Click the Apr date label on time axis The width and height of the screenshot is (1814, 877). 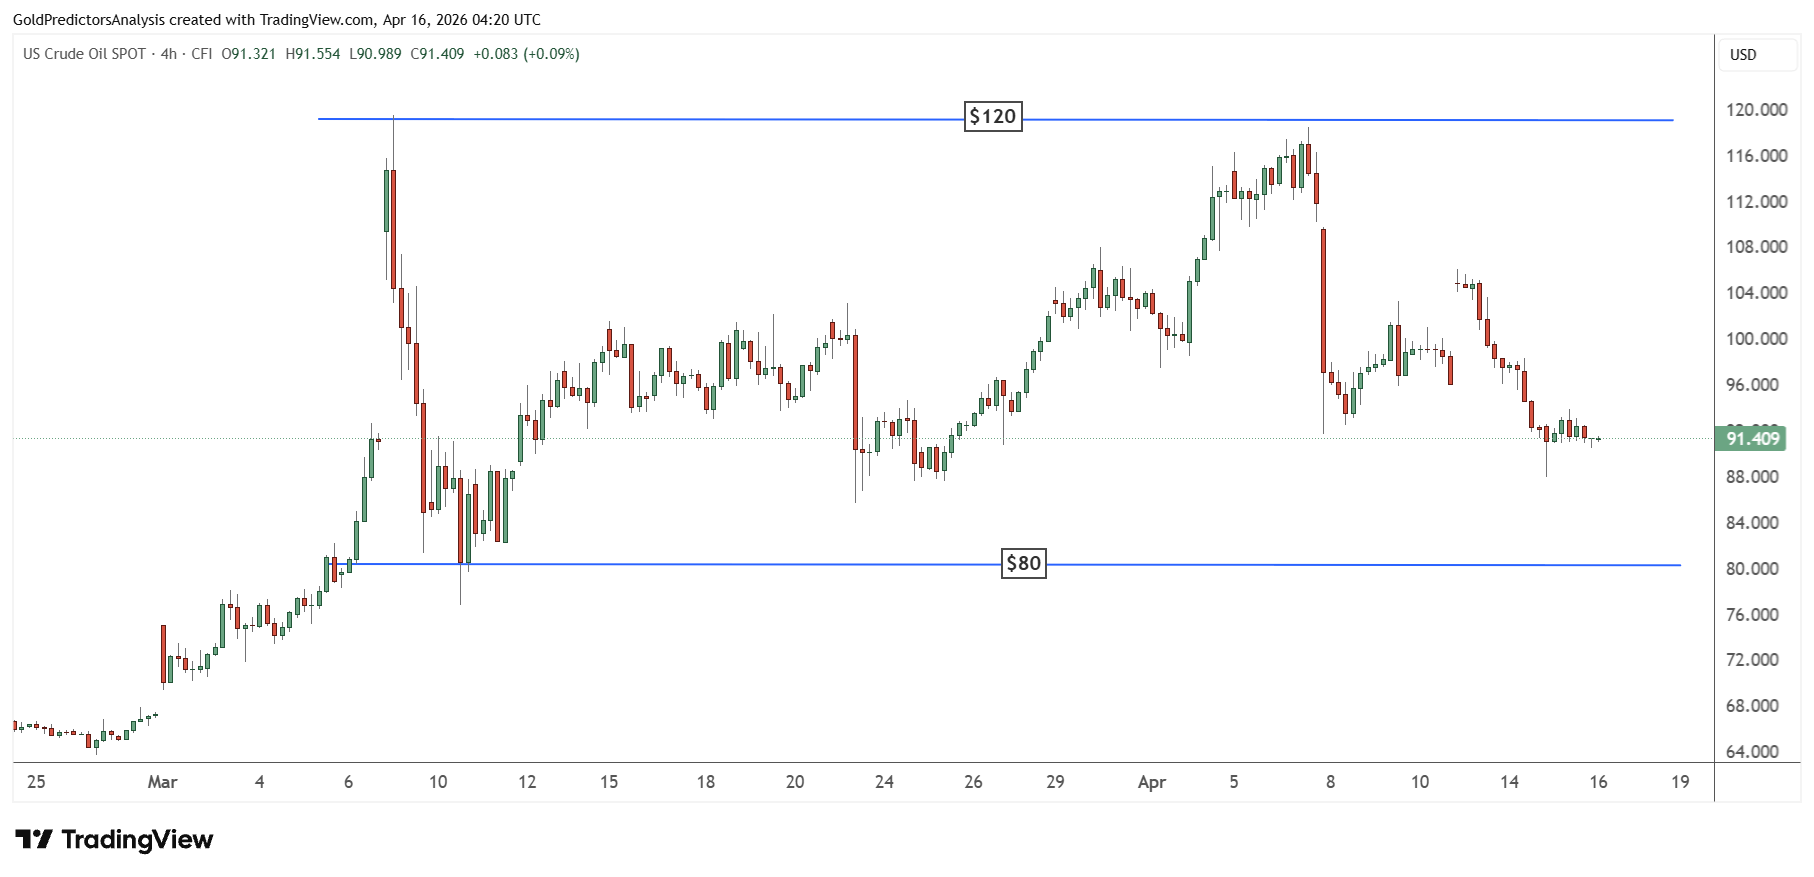click(x=1152, y=782)
